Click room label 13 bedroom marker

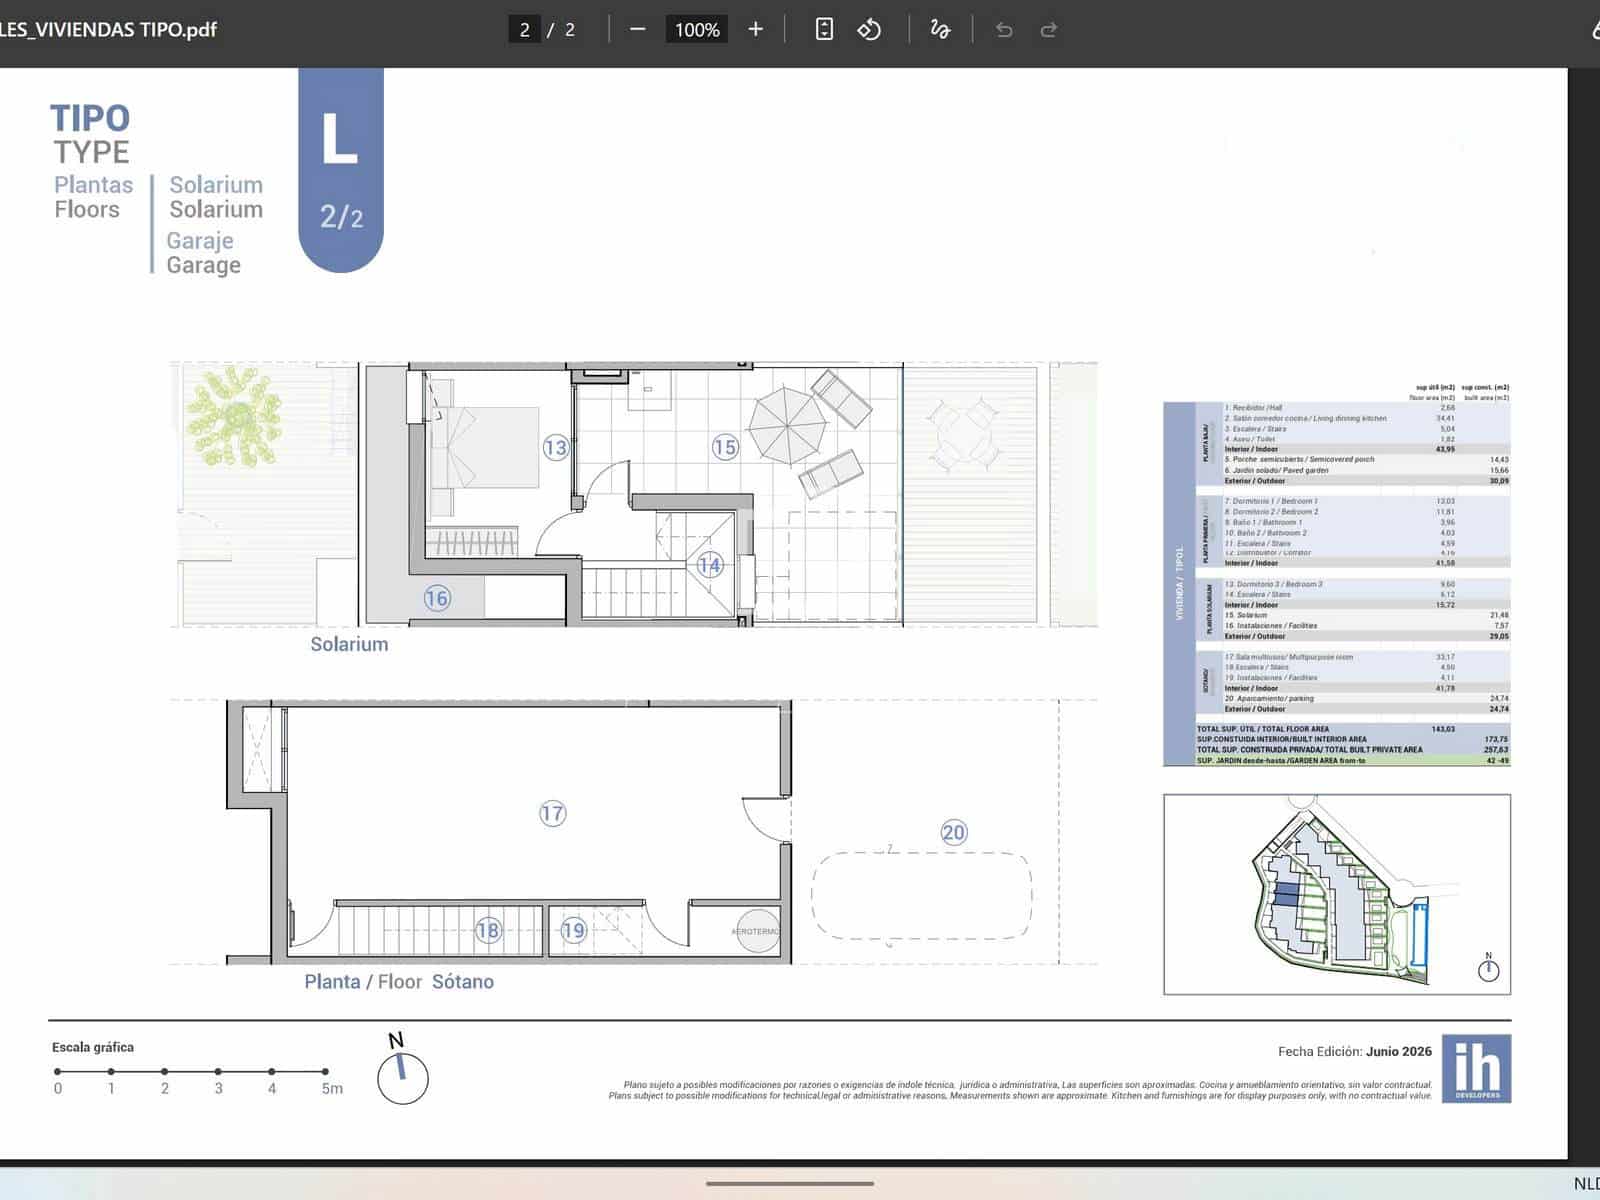556,447
